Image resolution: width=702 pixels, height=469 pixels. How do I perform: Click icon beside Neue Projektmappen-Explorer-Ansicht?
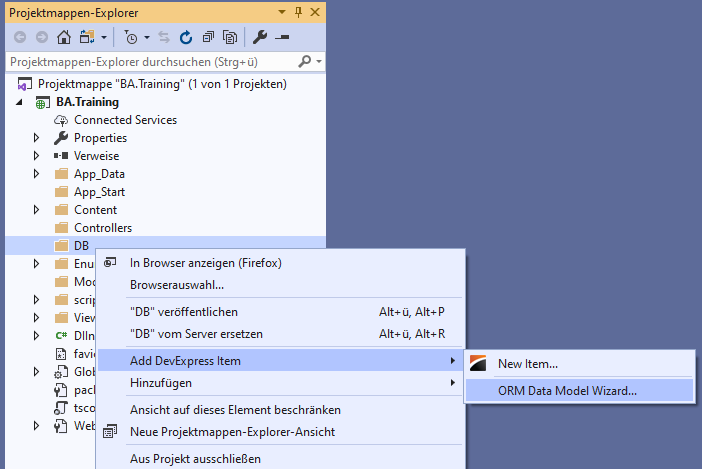coord(110,432)
